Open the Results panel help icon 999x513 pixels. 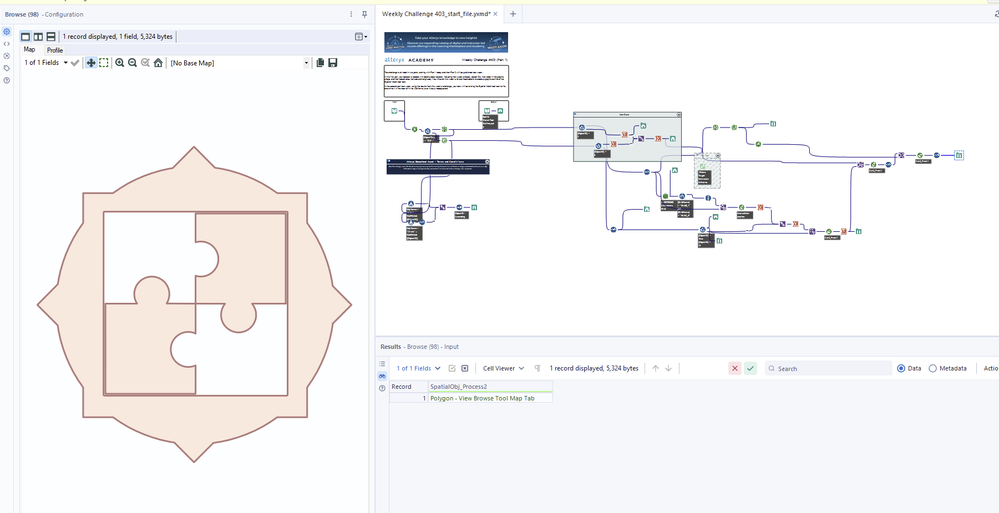[x=382, y=388]
